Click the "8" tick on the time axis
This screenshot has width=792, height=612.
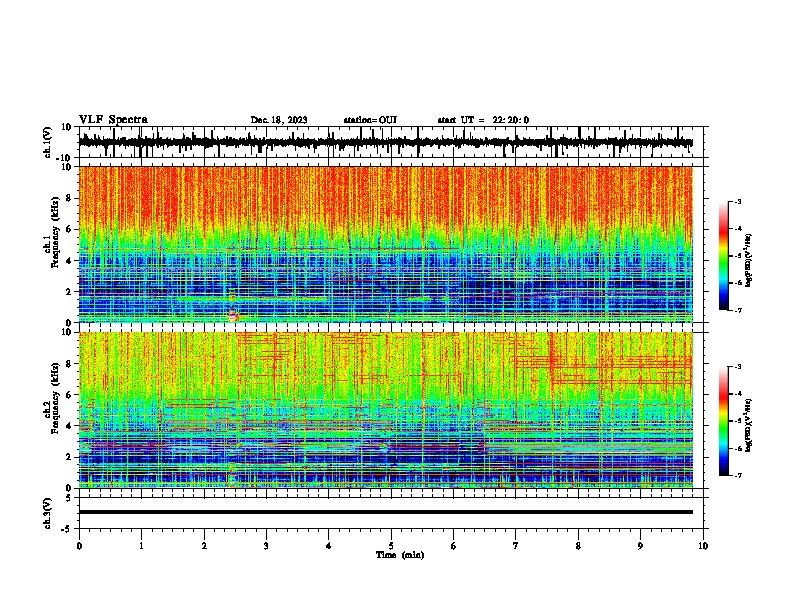click(578, 546)
